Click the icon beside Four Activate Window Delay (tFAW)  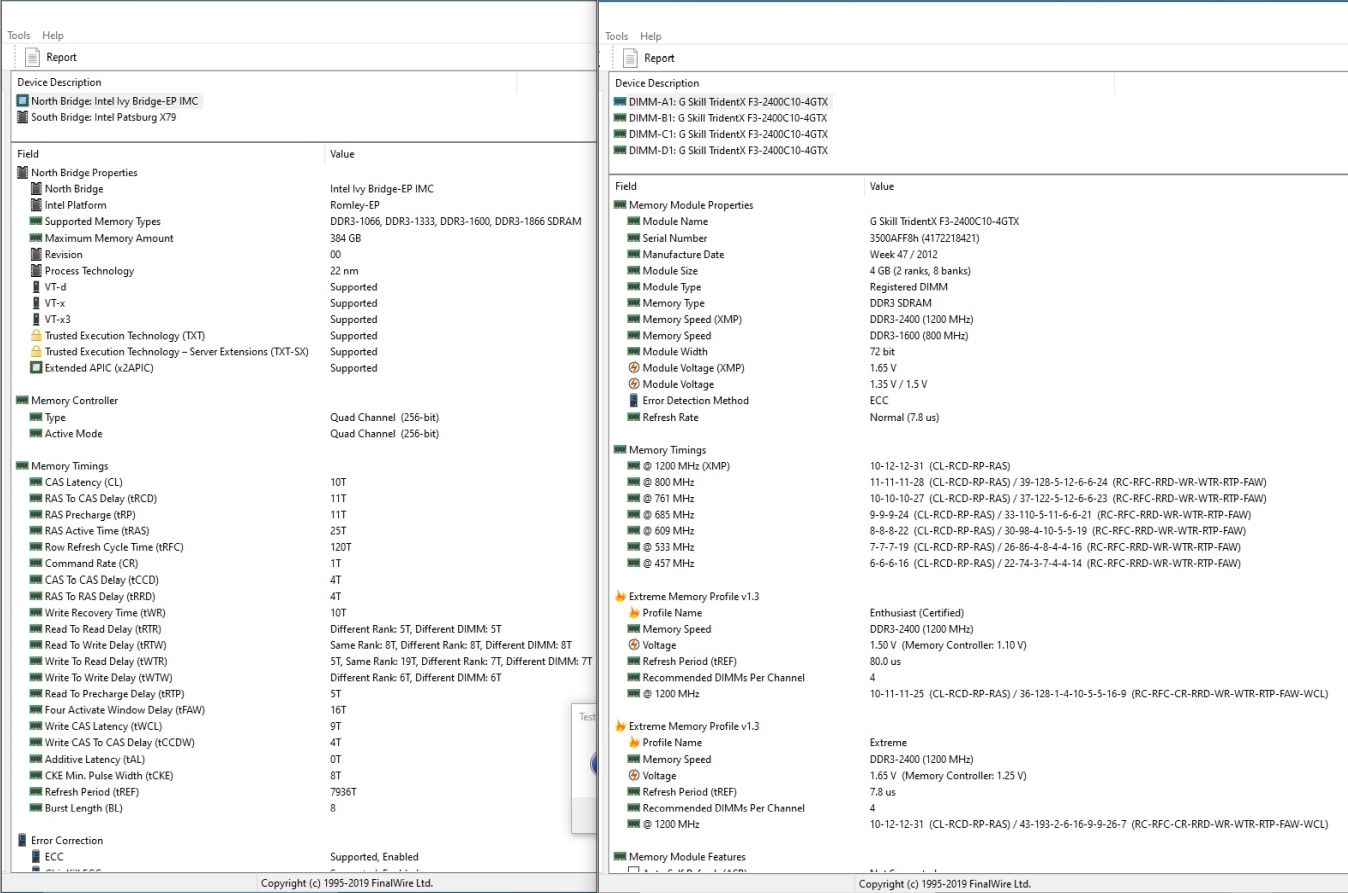37,710
